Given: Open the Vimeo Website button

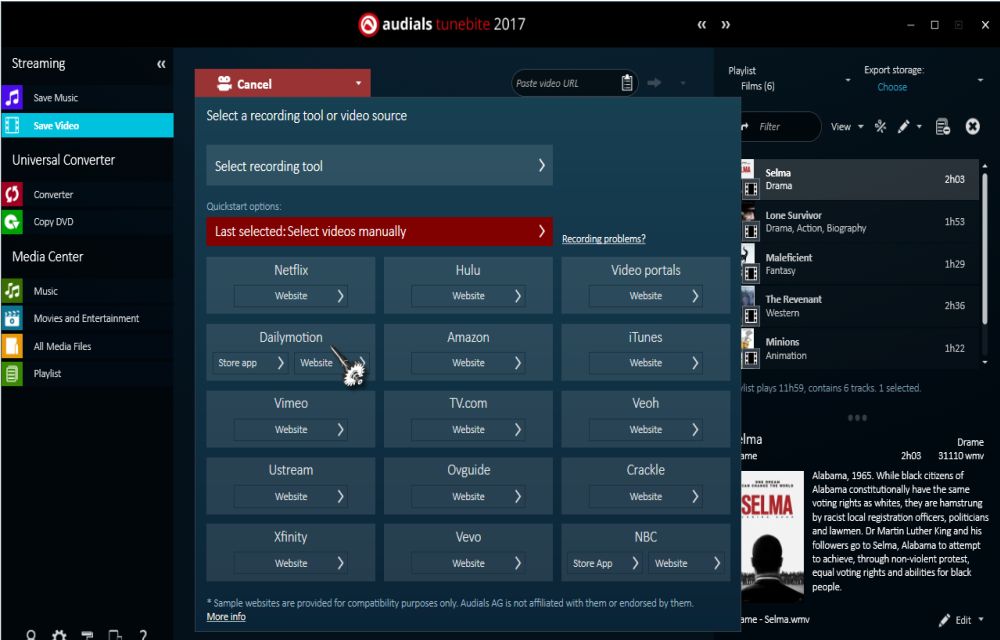Looking at the screenshot, I should click(291, 430).
